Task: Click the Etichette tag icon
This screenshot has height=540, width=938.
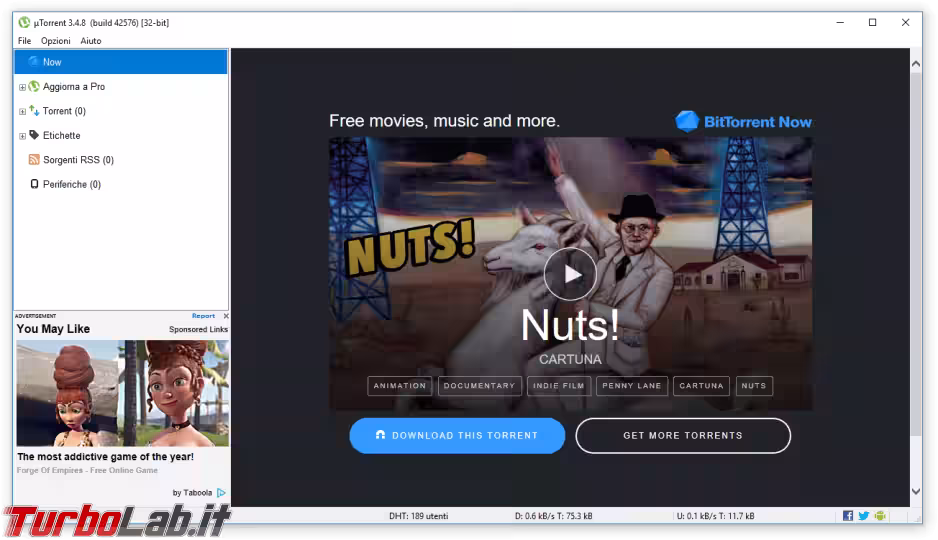Action: (34, 135)
